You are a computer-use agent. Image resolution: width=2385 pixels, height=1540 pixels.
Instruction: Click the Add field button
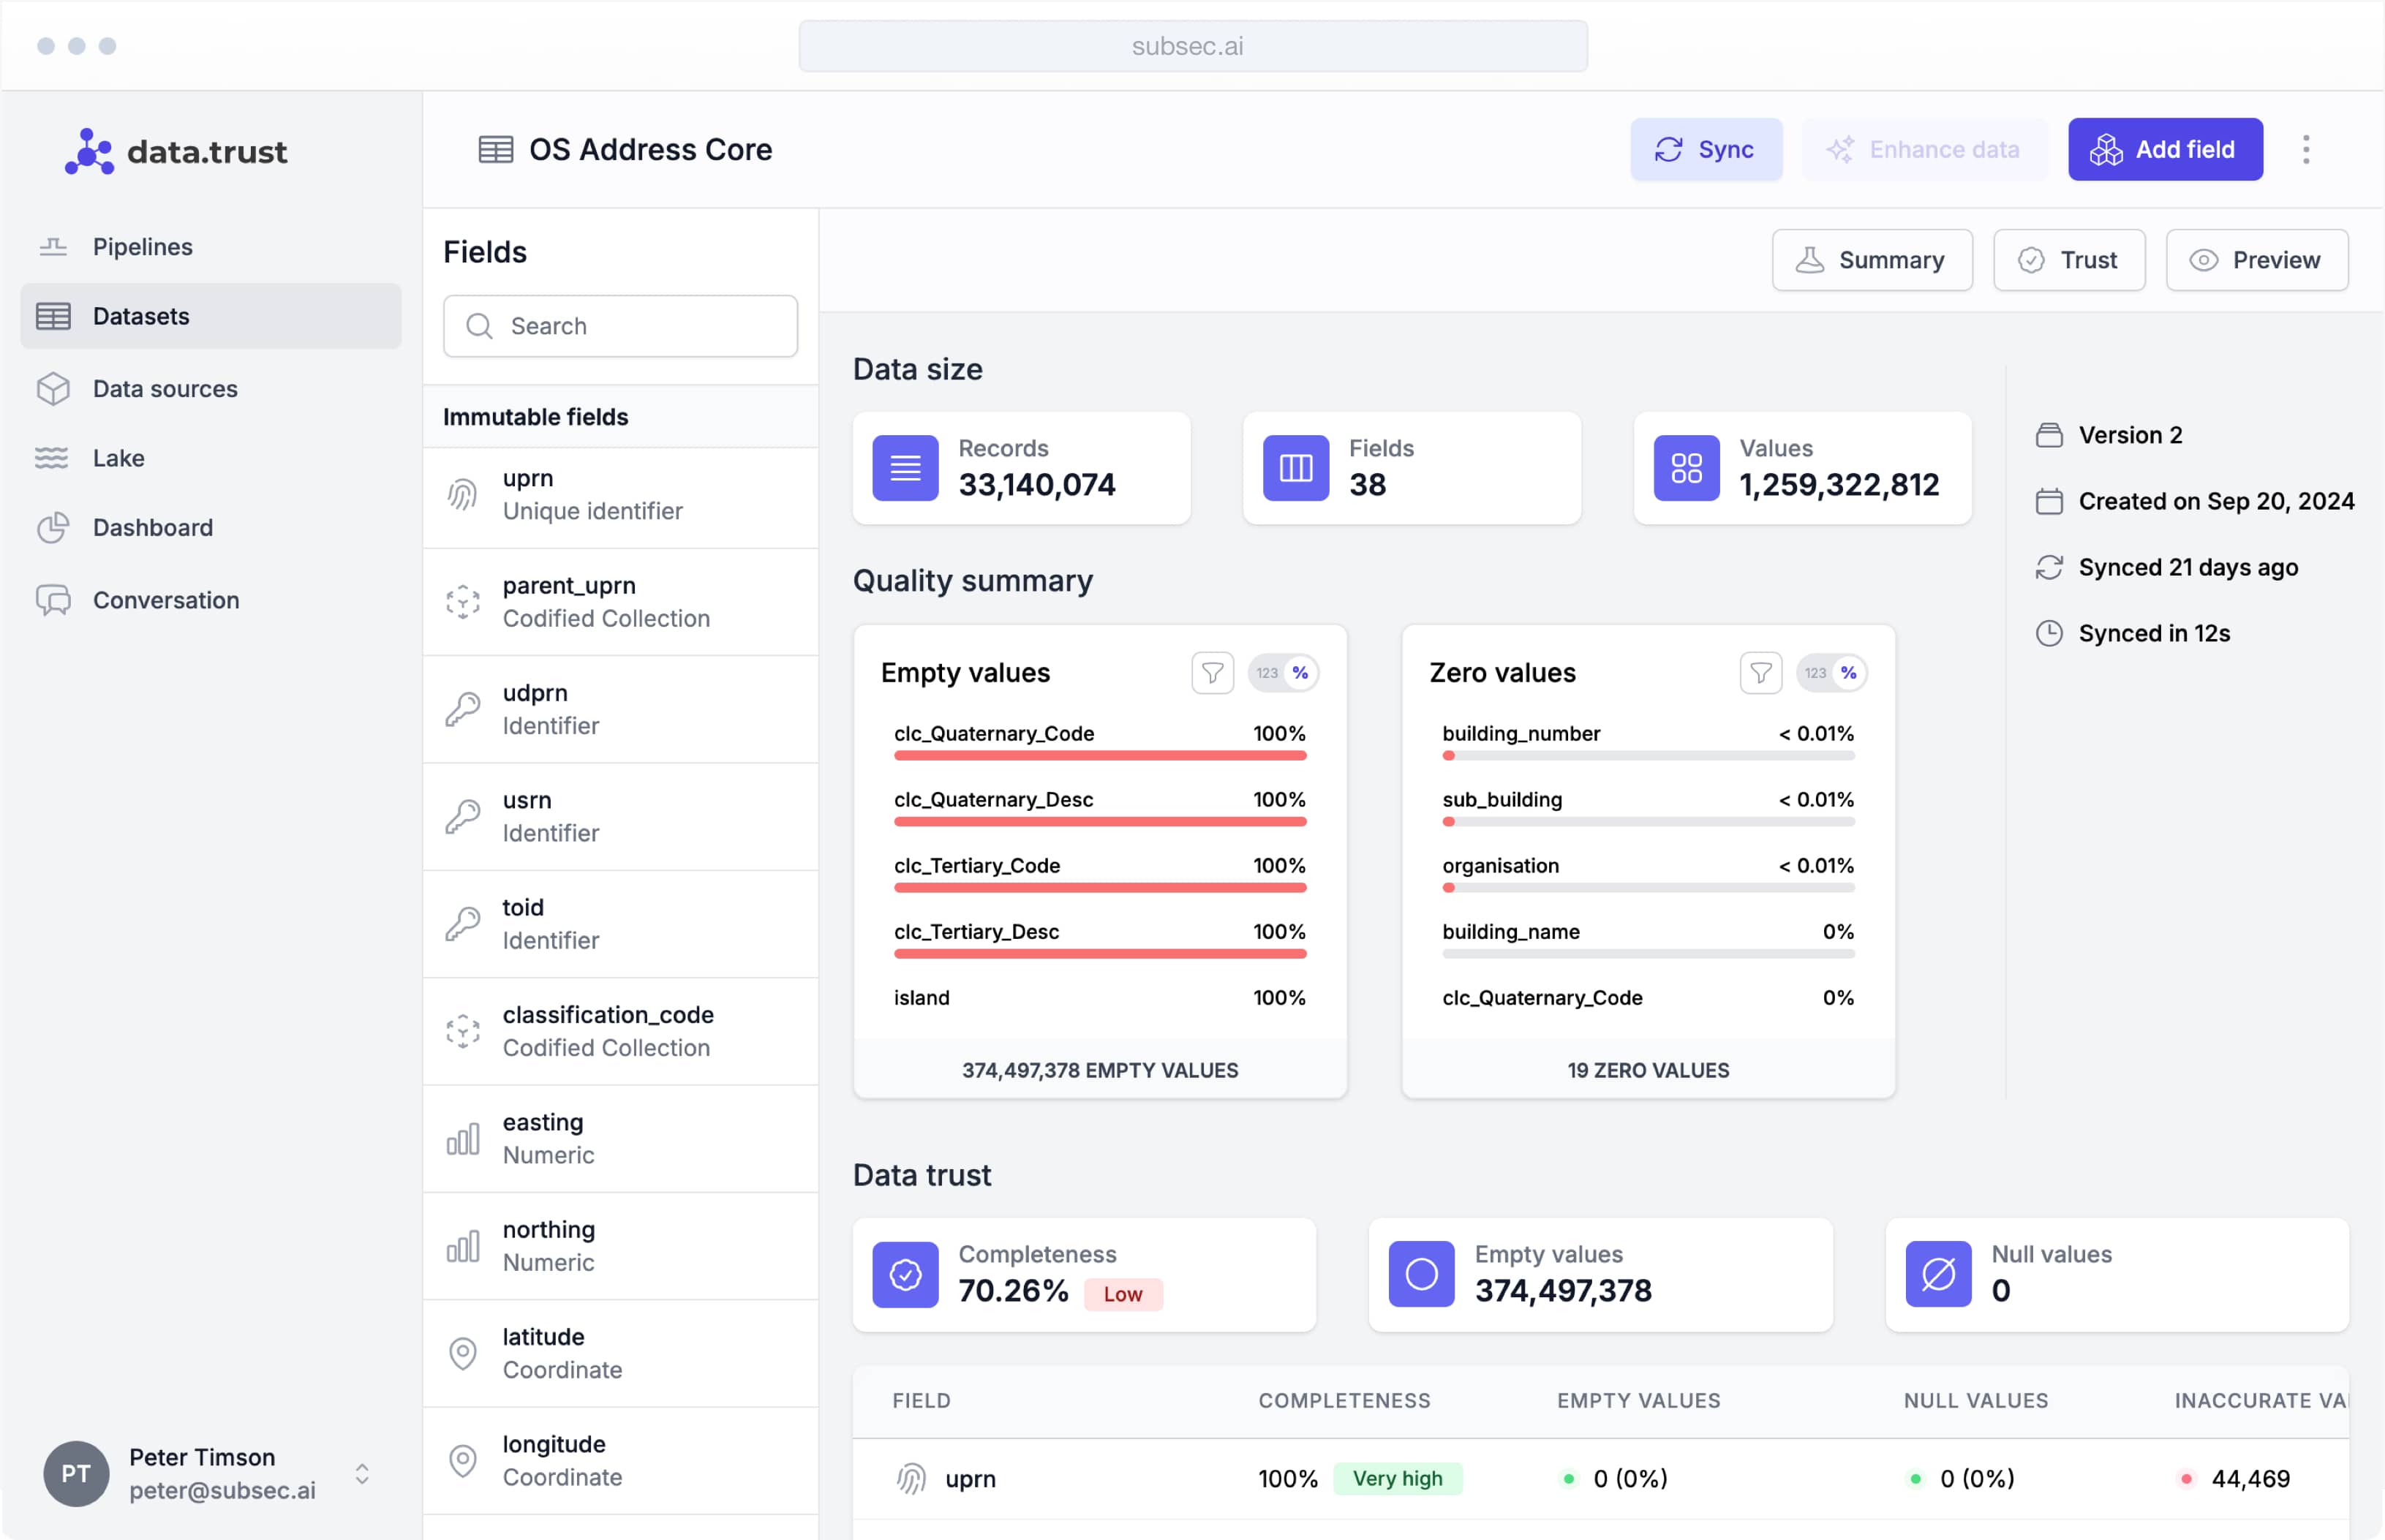tap(2165, 150)
